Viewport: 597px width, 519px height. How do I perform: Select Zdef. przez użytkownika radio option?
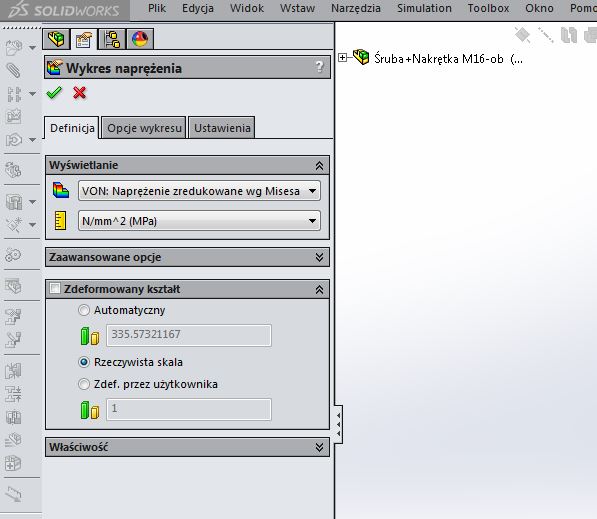coord(84,384)
